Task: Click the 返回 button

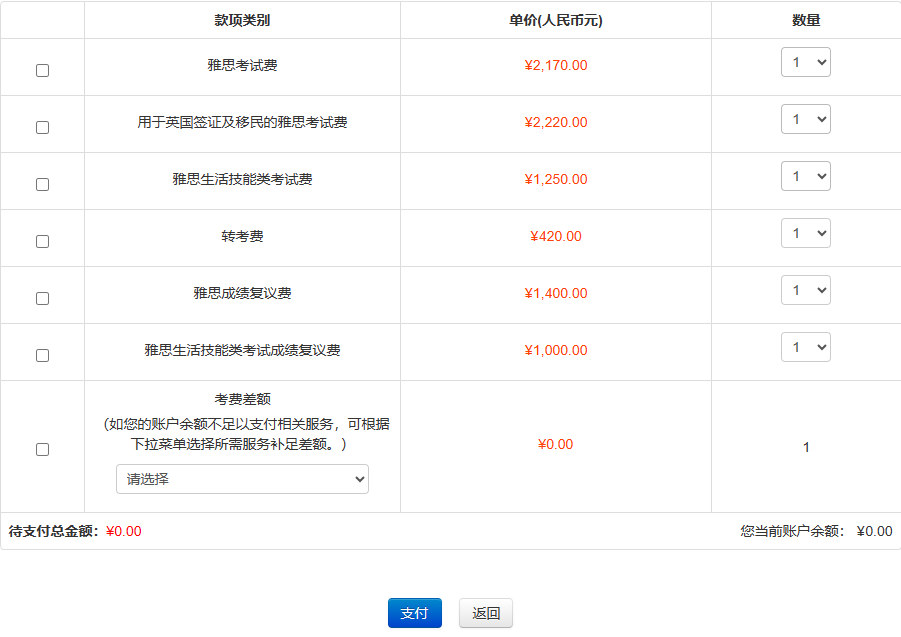Action: (x=486, y=613)
